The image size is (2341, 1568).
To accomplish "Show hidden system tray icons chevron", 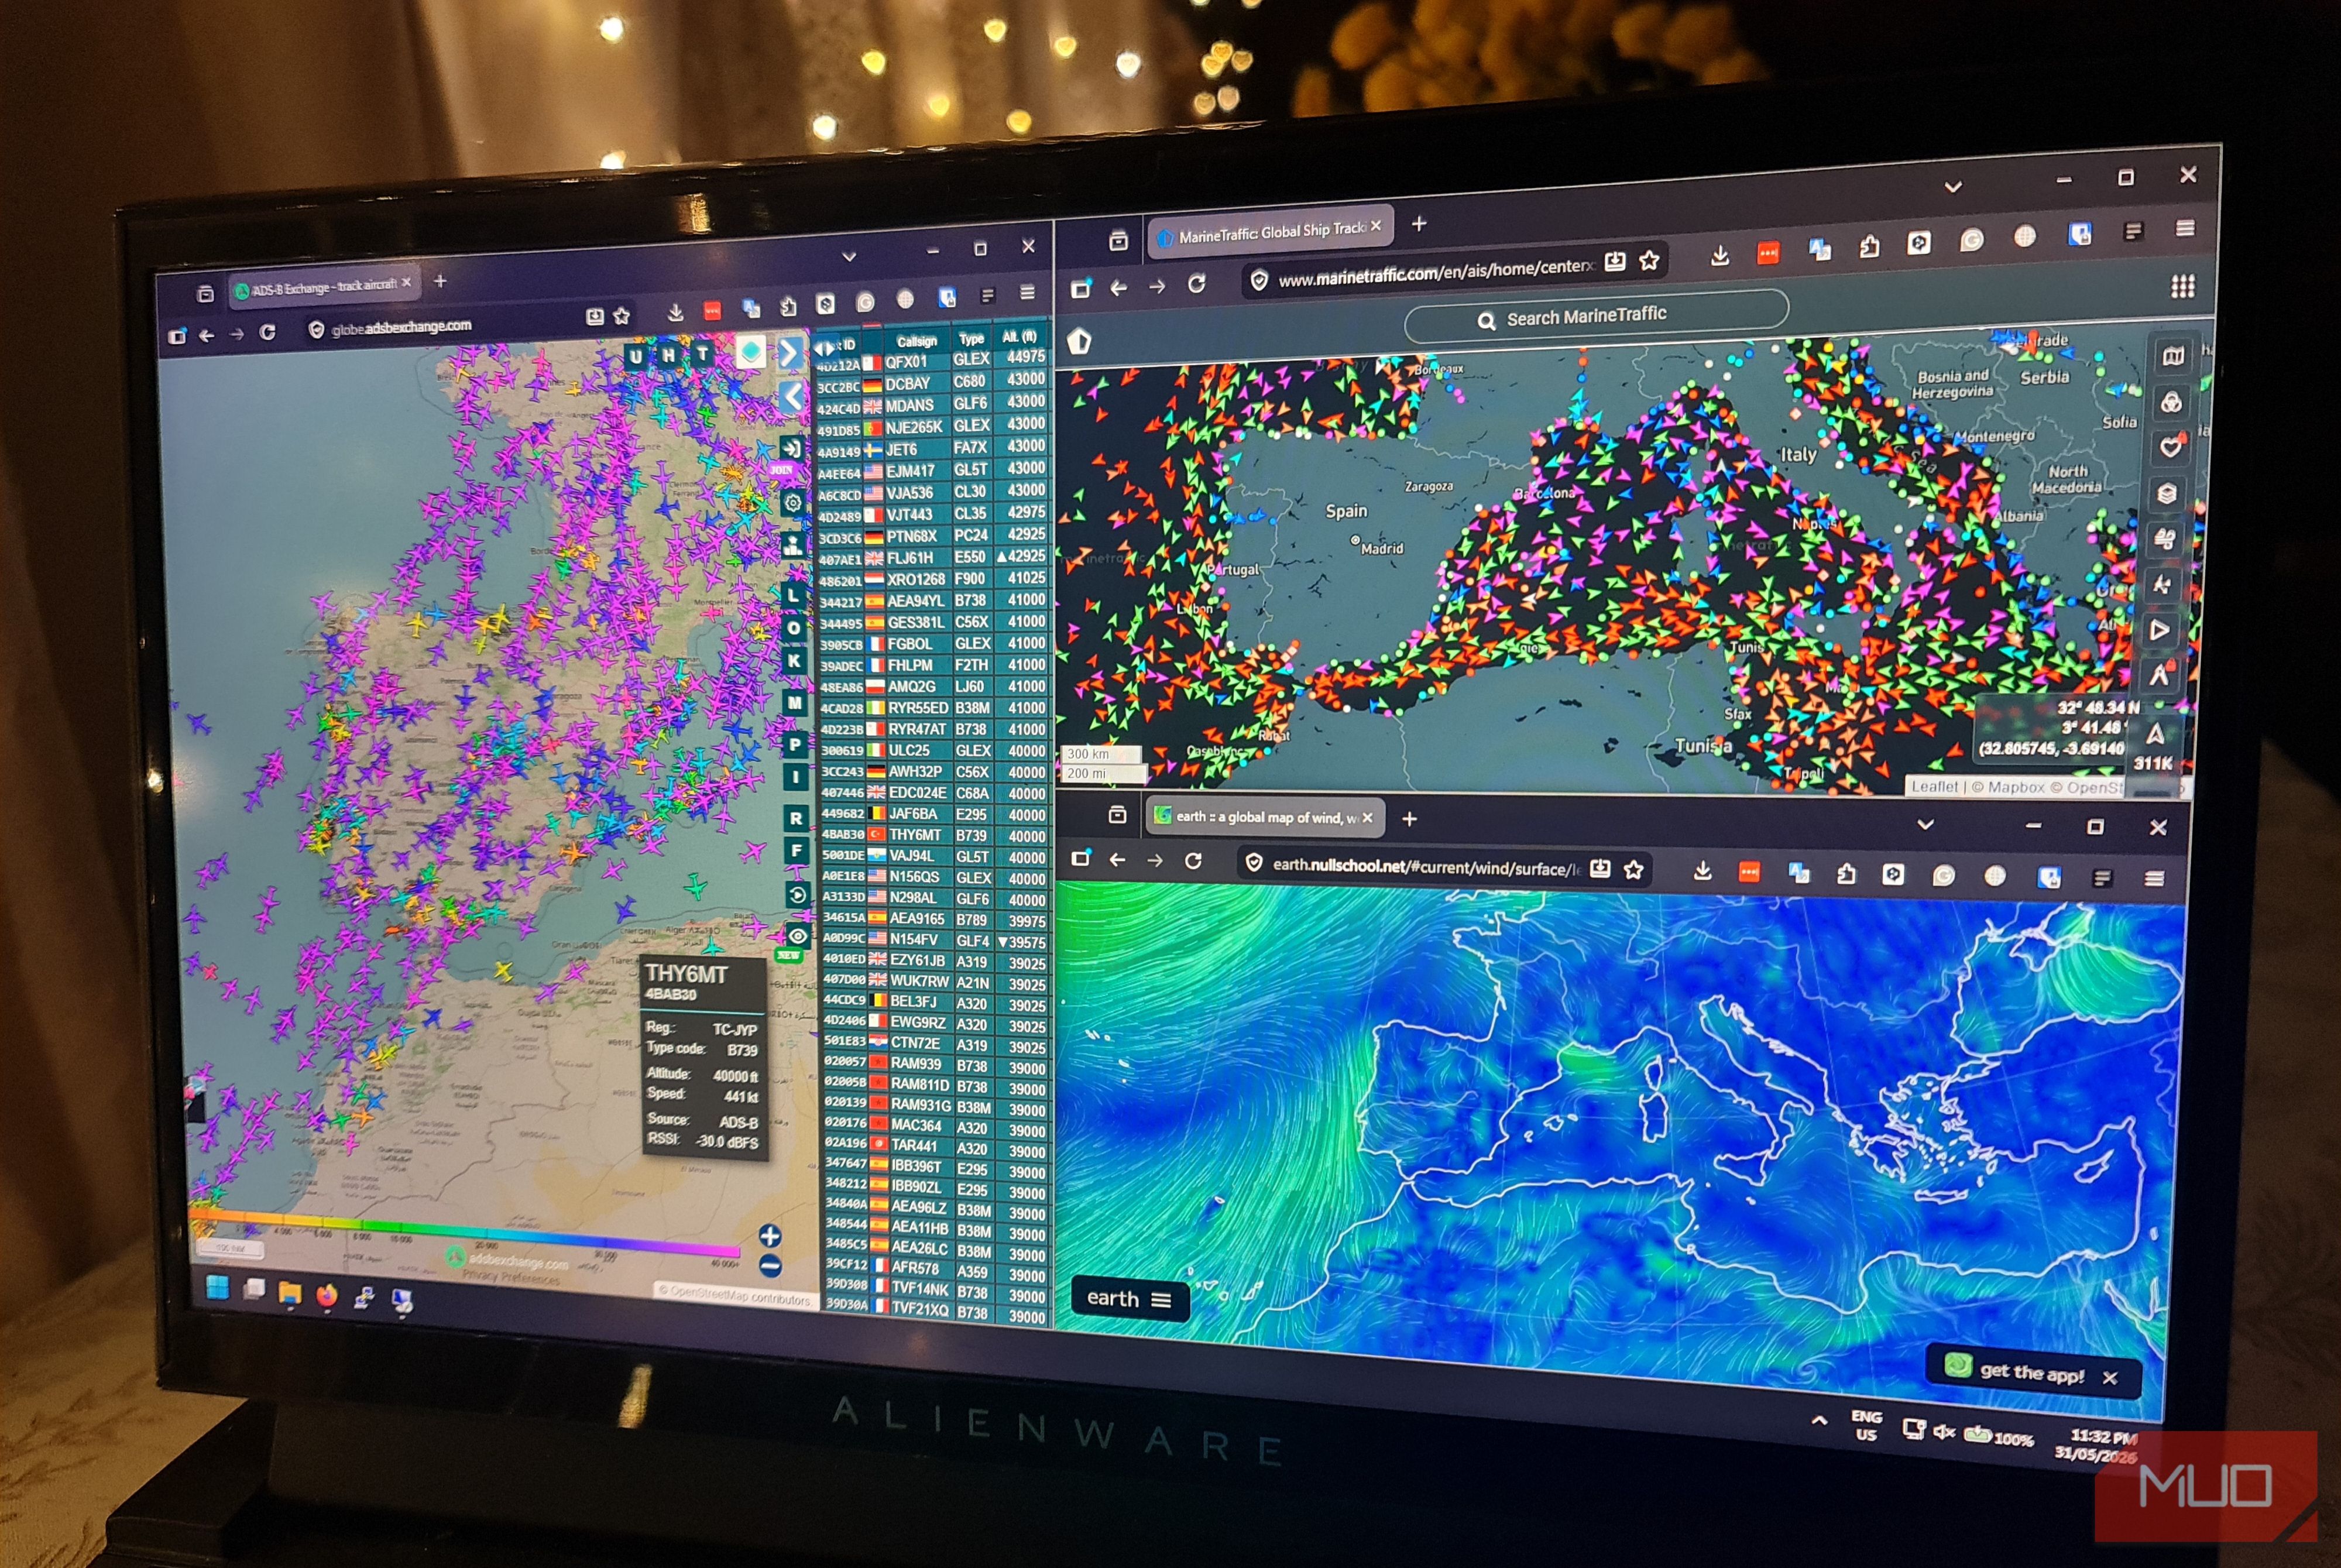I will 1819,1420.
